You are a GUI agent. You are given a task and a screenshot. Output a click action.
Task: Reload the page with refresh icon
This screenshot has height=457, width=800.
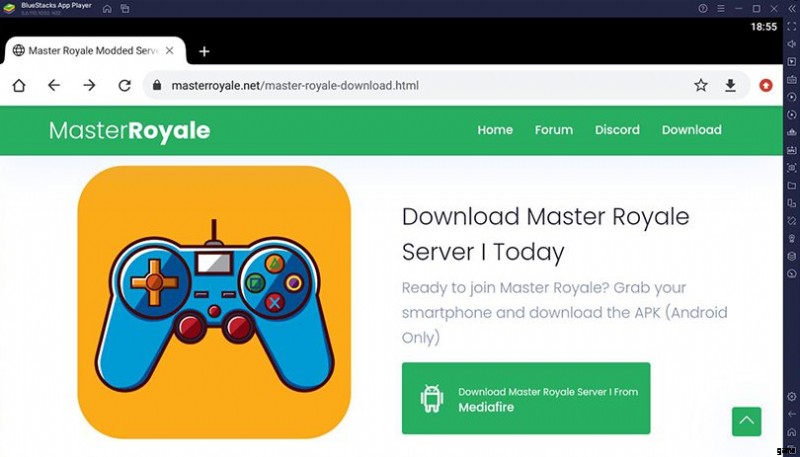[124, 86]
